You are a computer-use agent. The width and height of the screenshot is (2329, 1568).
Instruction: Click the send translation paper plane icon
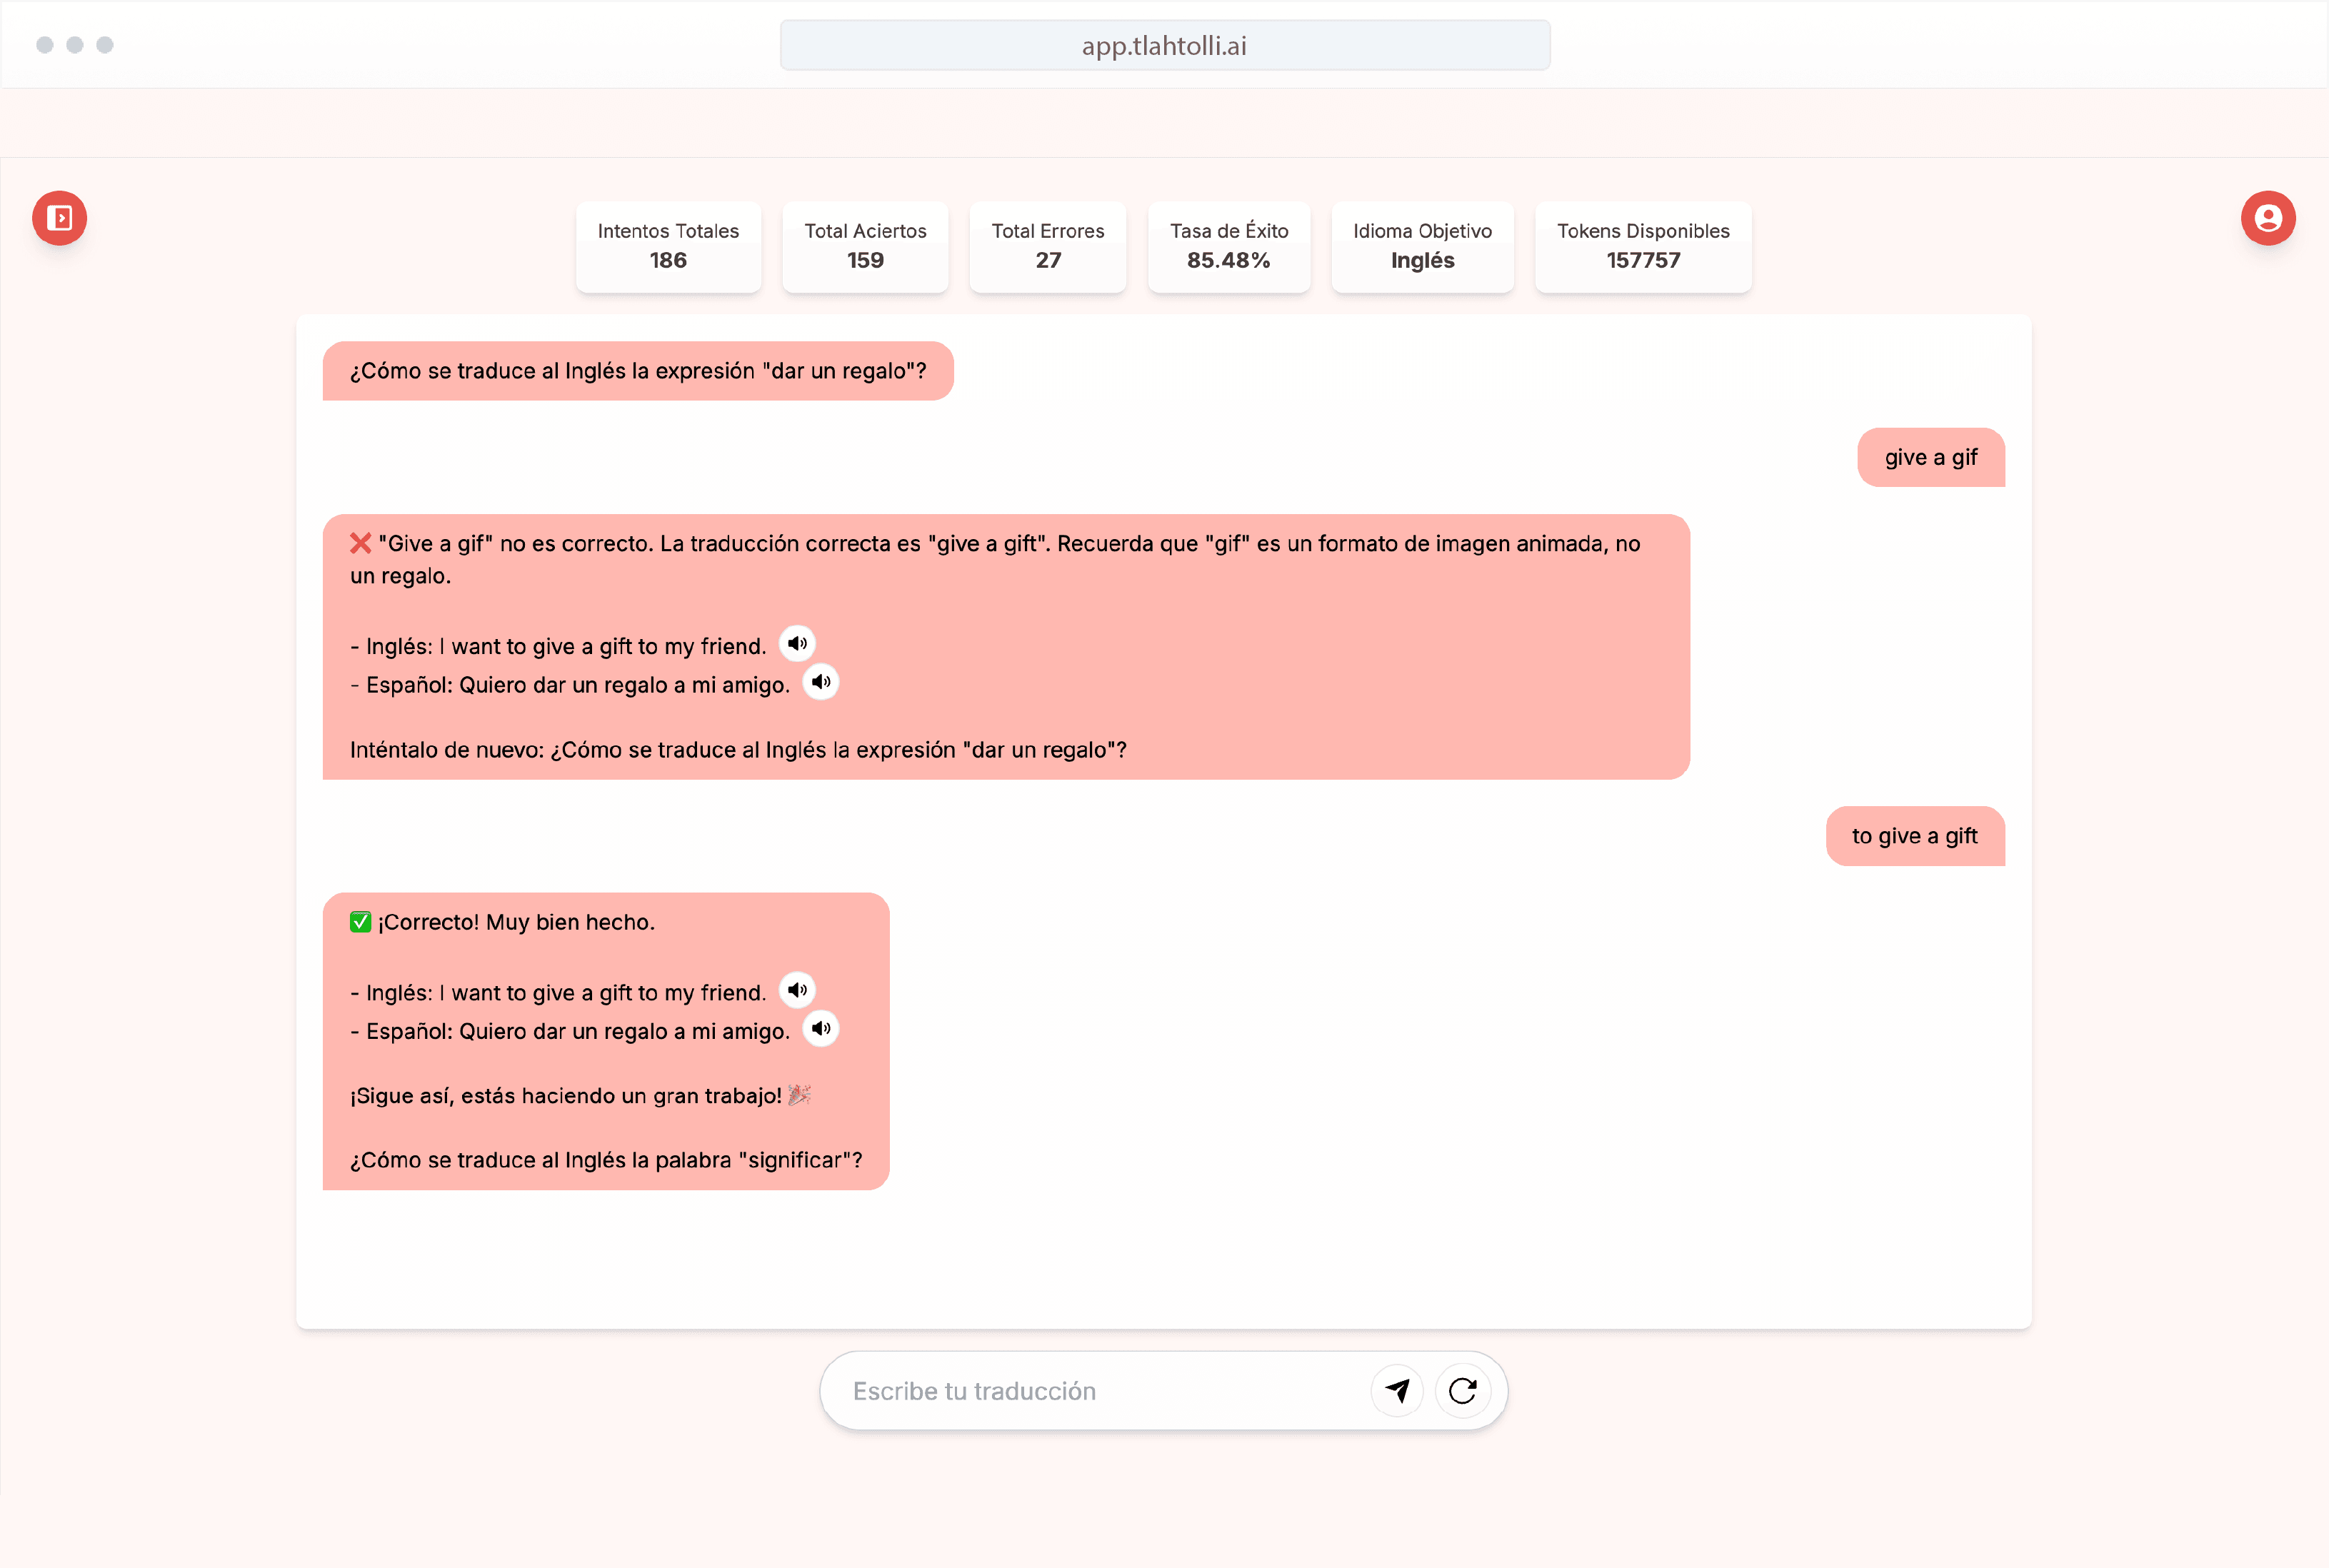coord(1397,1390)
